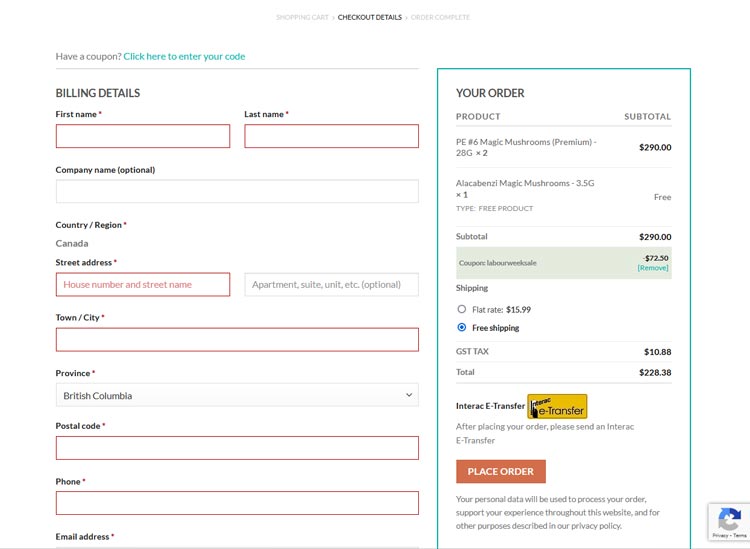The image size is (750, 549).
Task: Click the Order Complete breadcrumb step
Action: tap(440, 17)
